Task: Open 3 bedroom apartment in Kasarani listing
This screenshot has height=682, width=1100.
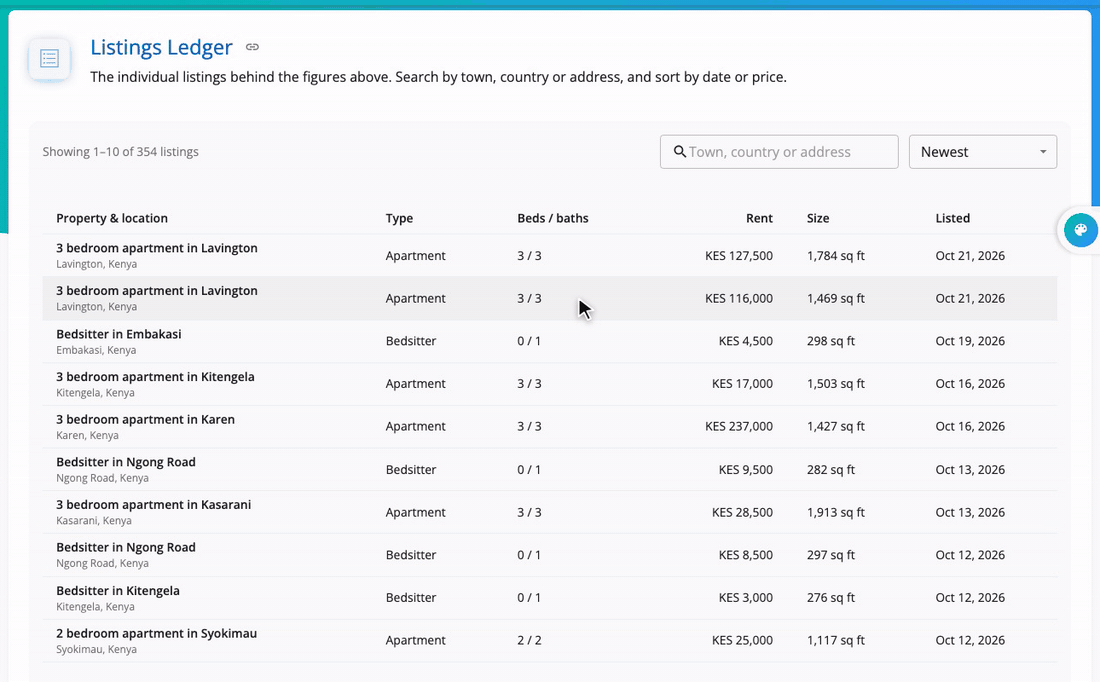Action: pos(154,504)
